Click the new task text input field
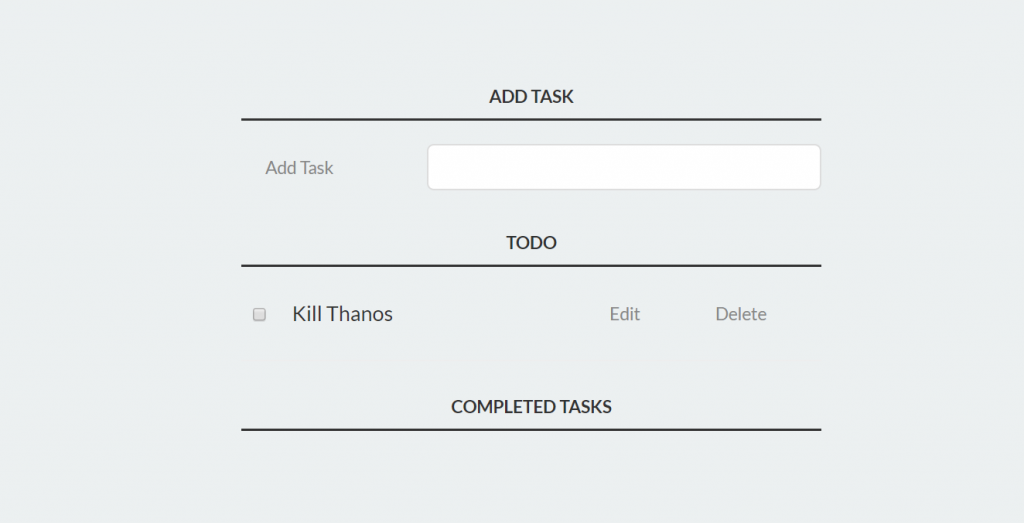 point(623,167)
